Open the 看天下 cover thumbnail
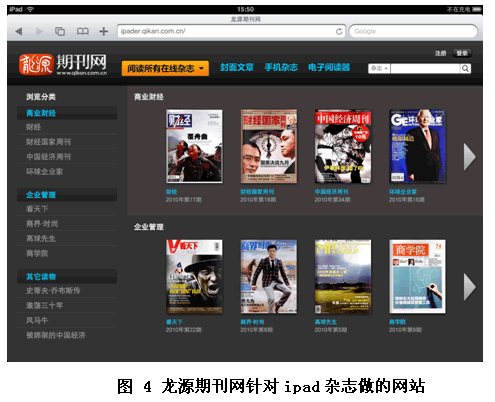Viewport: 495px width, 402px height. click(194, 276)
